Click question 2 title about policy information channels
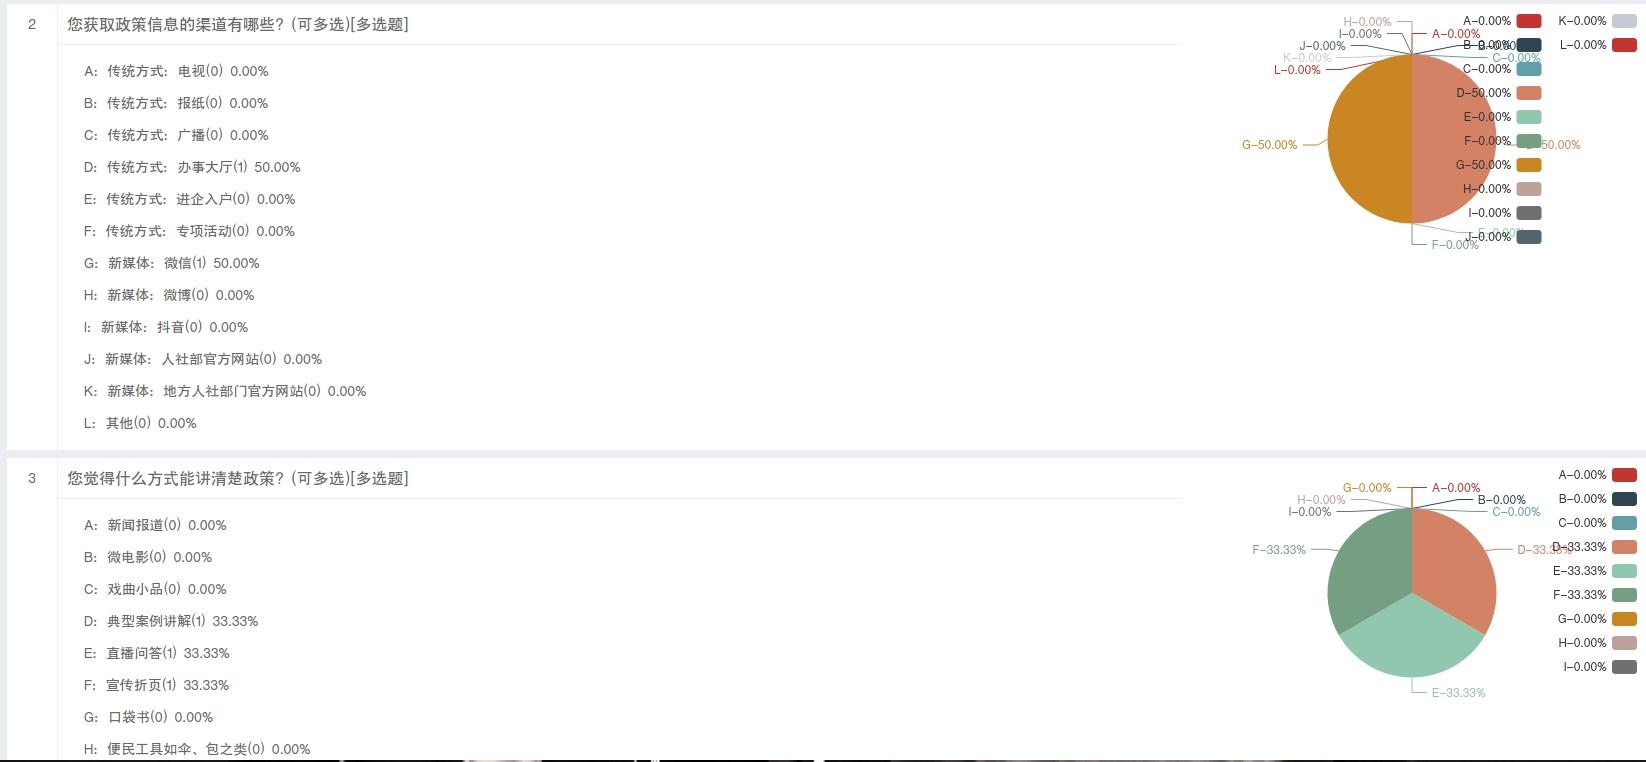 pos(237,25)
